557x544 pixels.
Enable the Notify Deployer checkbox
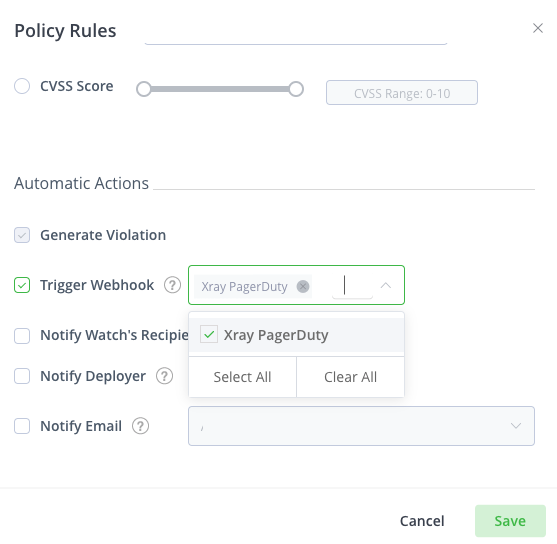pos(22,376)
